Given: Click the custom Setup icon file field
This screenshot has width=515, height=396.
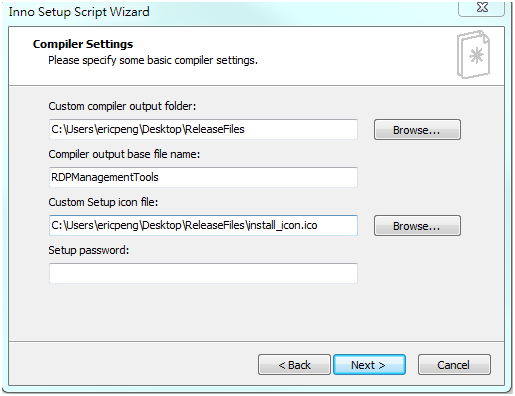Looking at the screenshot, I should pos(203,225).
